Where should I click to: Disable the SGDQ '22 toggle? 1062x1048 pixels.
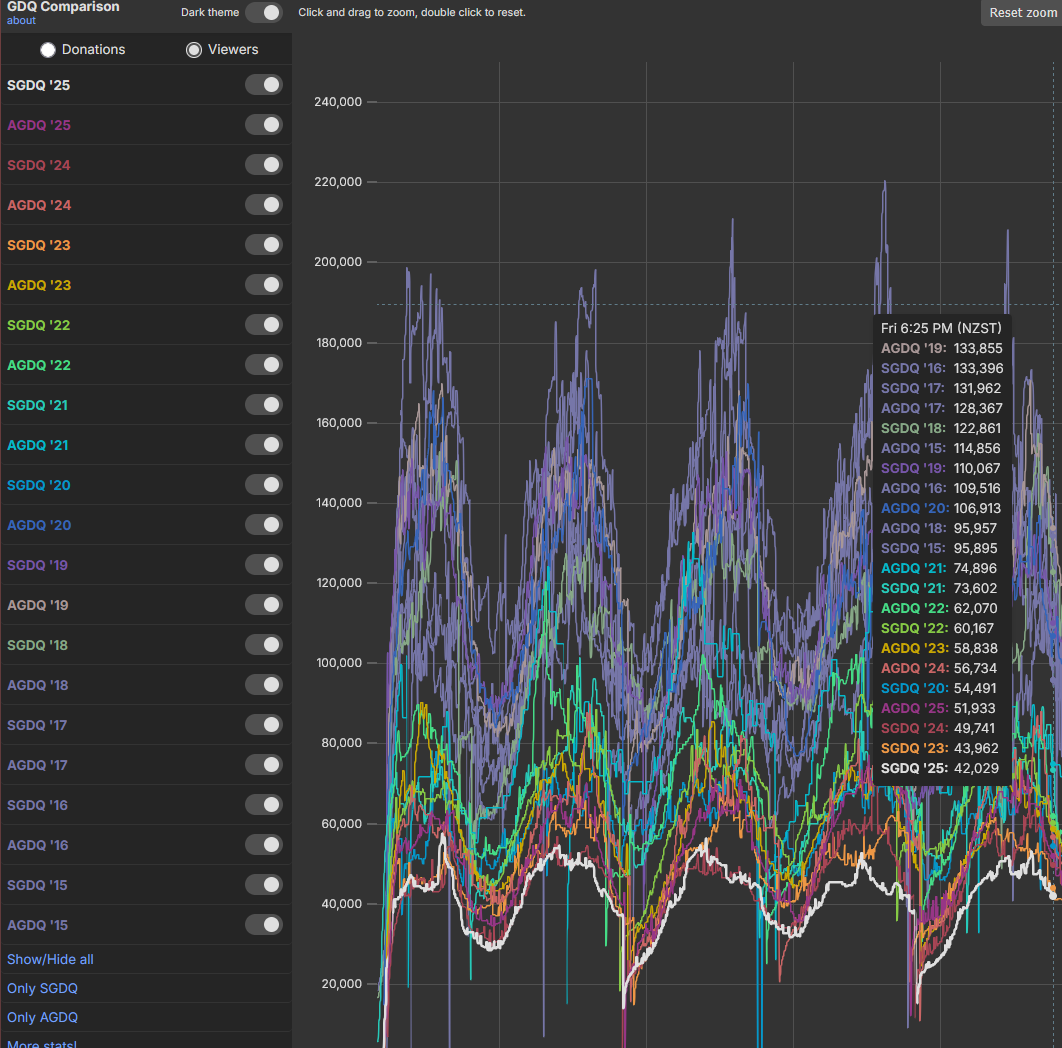tap(263, 324)
